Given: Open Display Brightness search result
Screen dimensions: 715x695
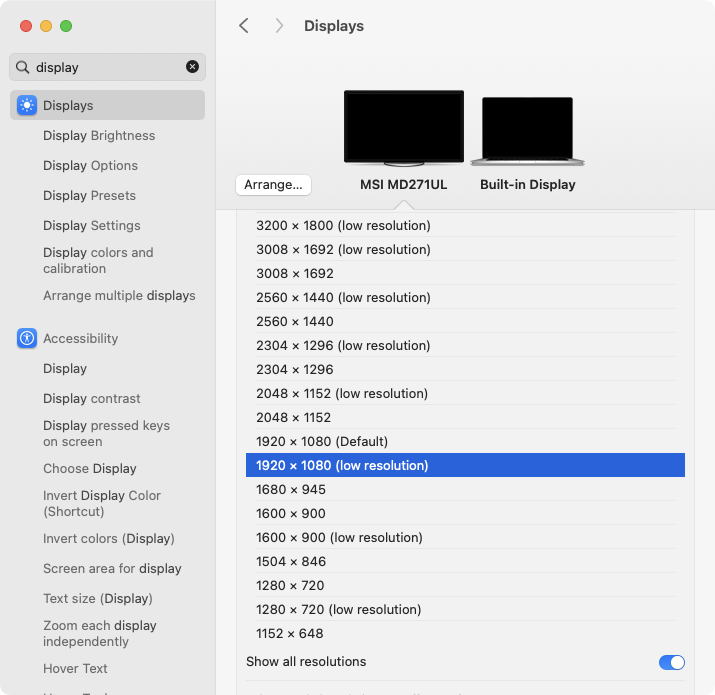Looking at the screenshot, I should pos(99,135).
